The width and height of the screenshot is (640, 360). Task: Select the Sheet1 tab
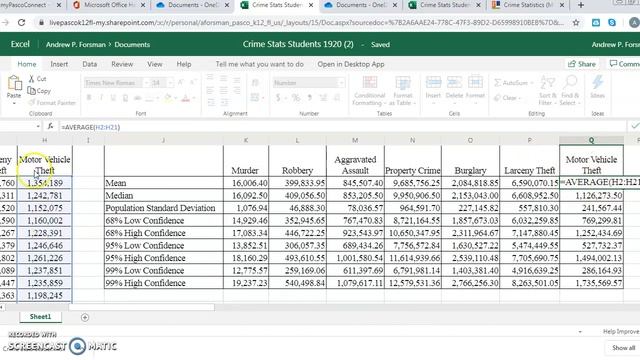[x=40, y=317]
